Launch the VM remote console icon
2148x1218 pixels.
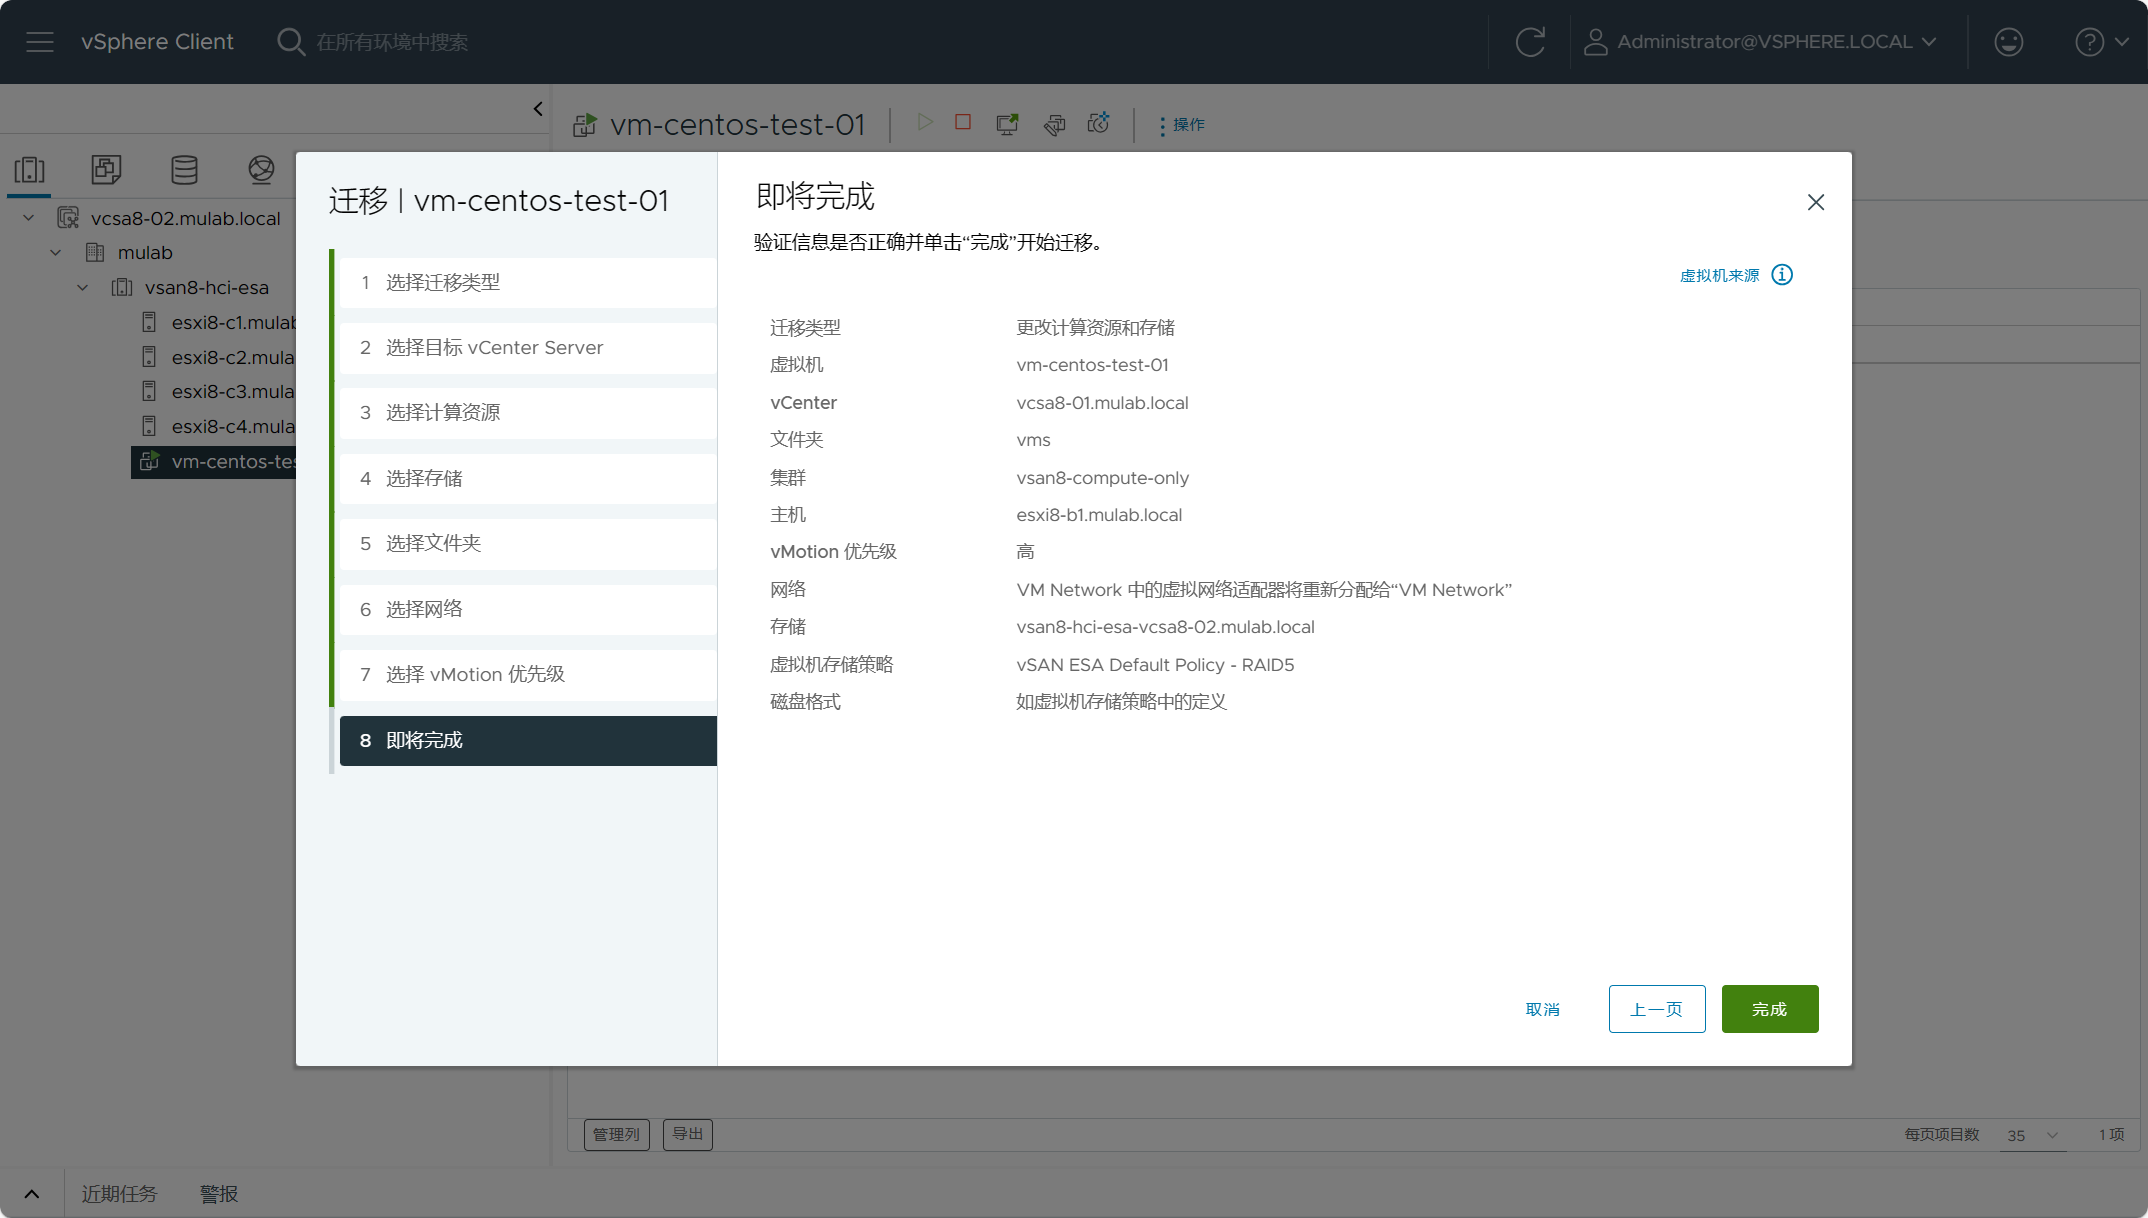click(1008, 123)
